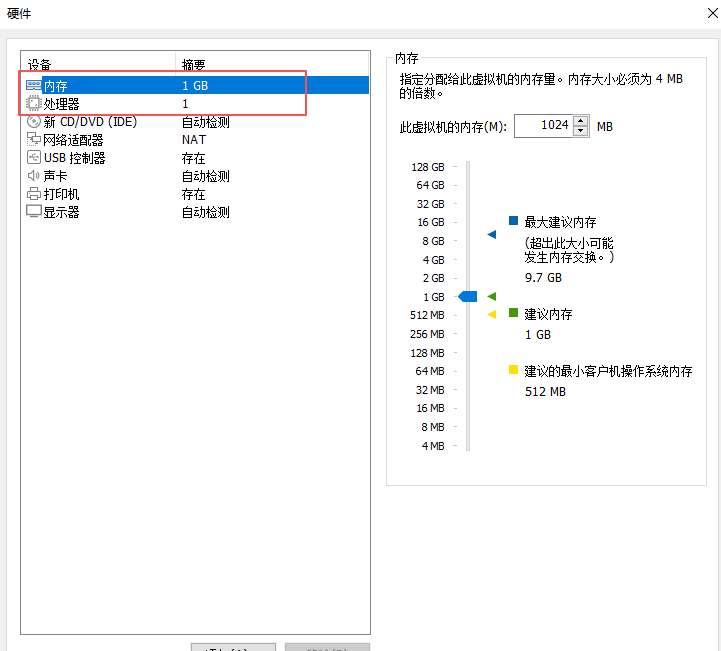Click the blue maximum recommended memory marker
Viewport: 721px width, 651px height.
491,234
